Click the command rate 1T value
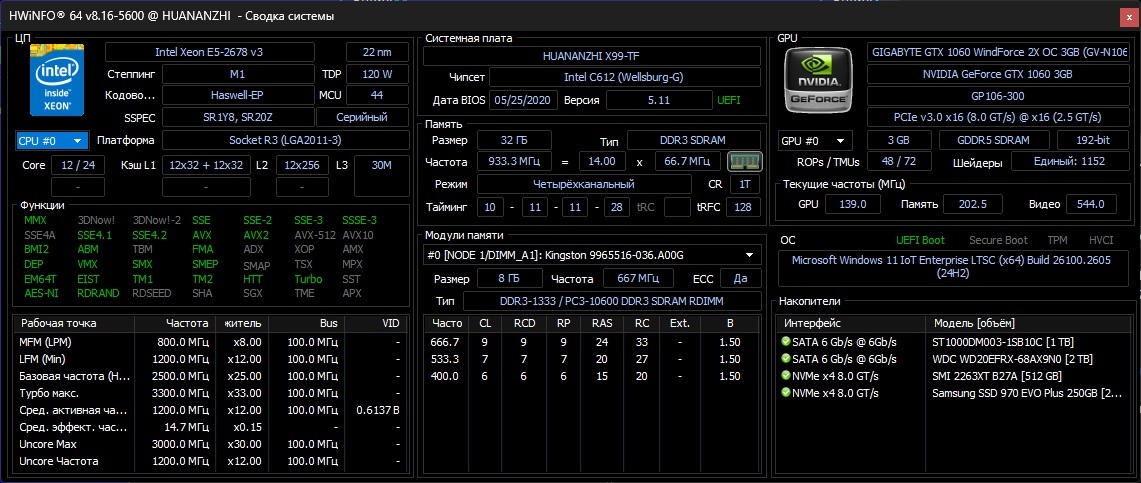The image size is (1141, 483). click(x=744, y=185)
